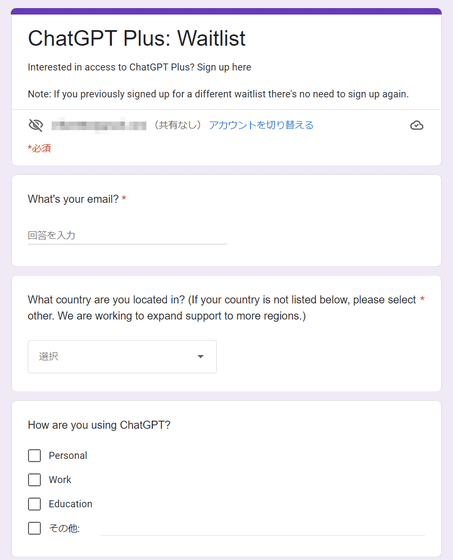
Task: Click the Personal option label
Action: (68, 455)
